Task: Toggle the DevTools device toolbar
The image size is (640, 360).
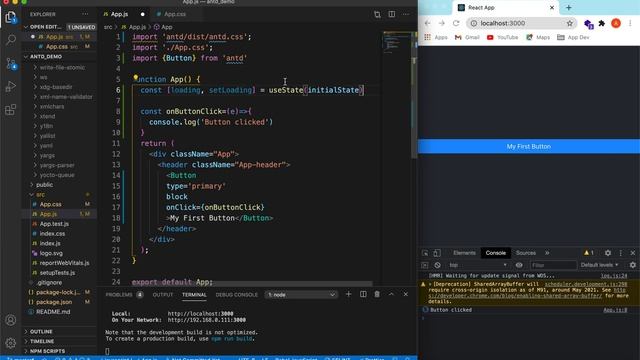Action: 437,253
